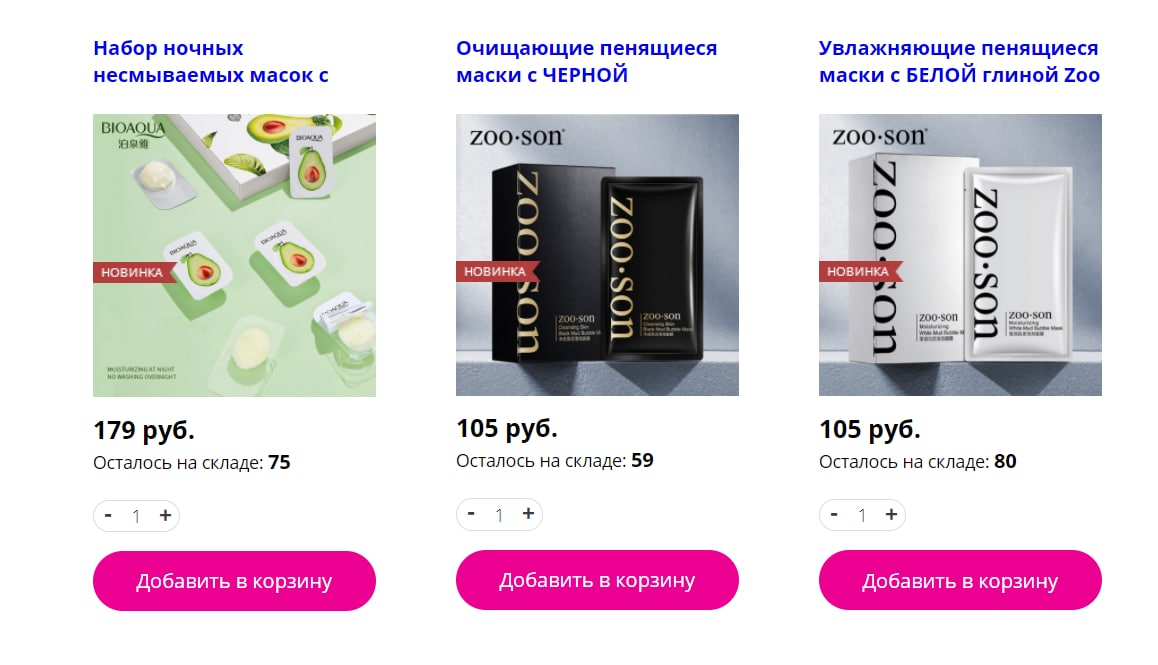Increase quantity for the avocado mask set
1158x665 pixels.
coord(165,516)
